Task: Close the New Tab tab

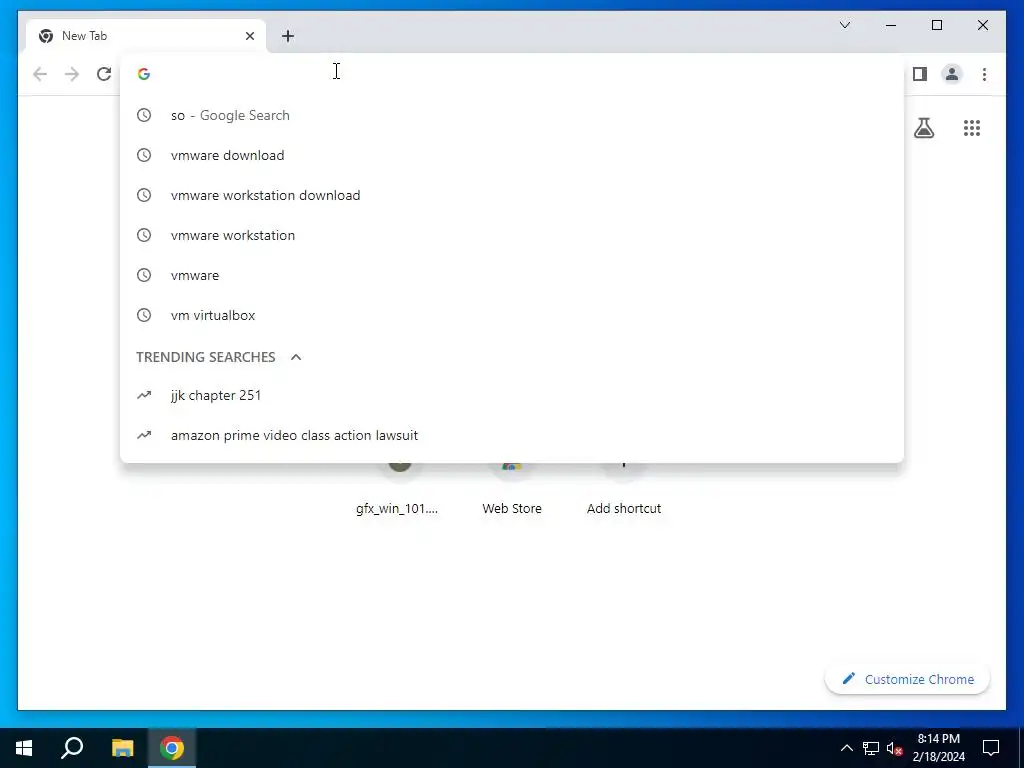Action: [x=249, y=36]
